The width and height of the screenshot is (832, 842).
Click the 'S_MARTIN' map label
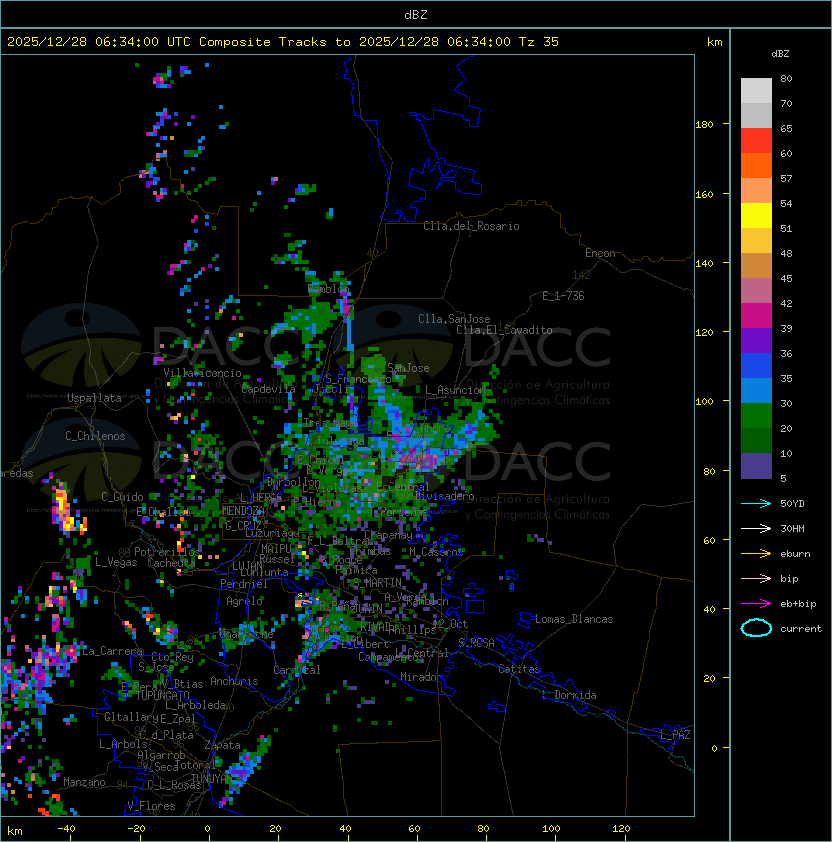[x=378, y=583]
